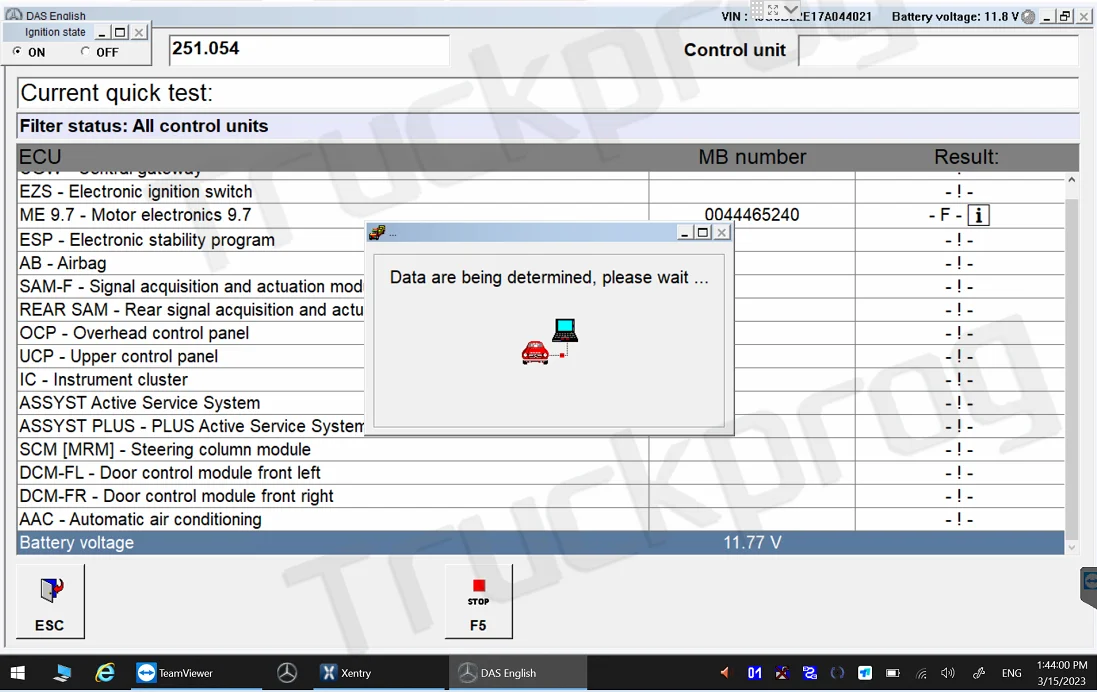This screenshot has height=692, width=1097.
Task: Click the pen/link tray icon
Action: (979, 673)
